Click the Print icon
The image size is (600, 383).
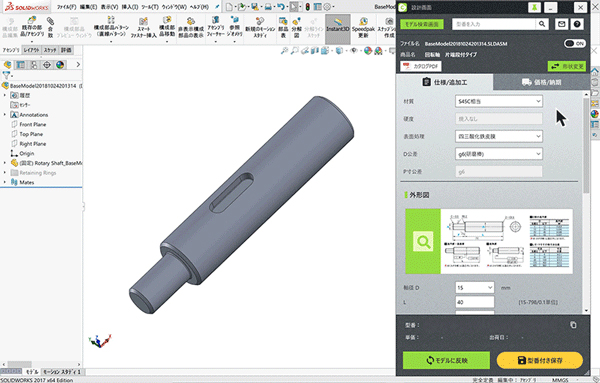tap(268, 7)
